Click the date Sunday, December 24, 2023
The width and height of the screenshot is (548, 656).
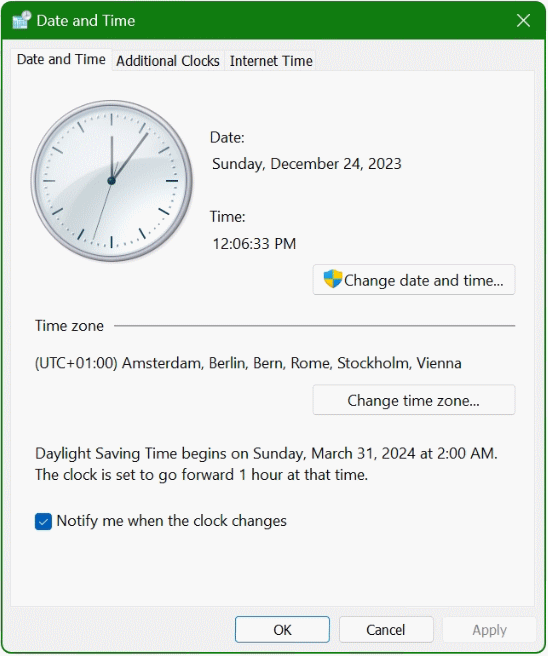(x=307, y=164)
